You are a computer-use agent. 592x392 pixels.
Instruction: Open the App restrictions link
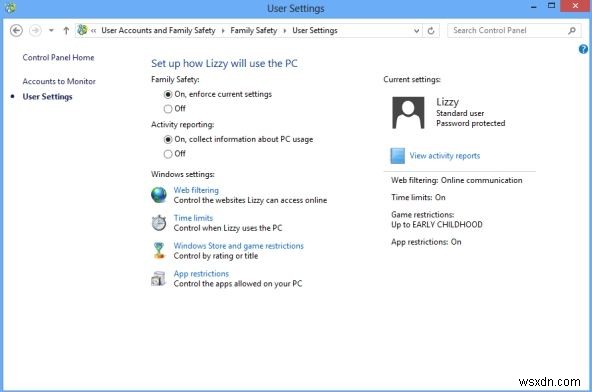[x=201, y=273]
